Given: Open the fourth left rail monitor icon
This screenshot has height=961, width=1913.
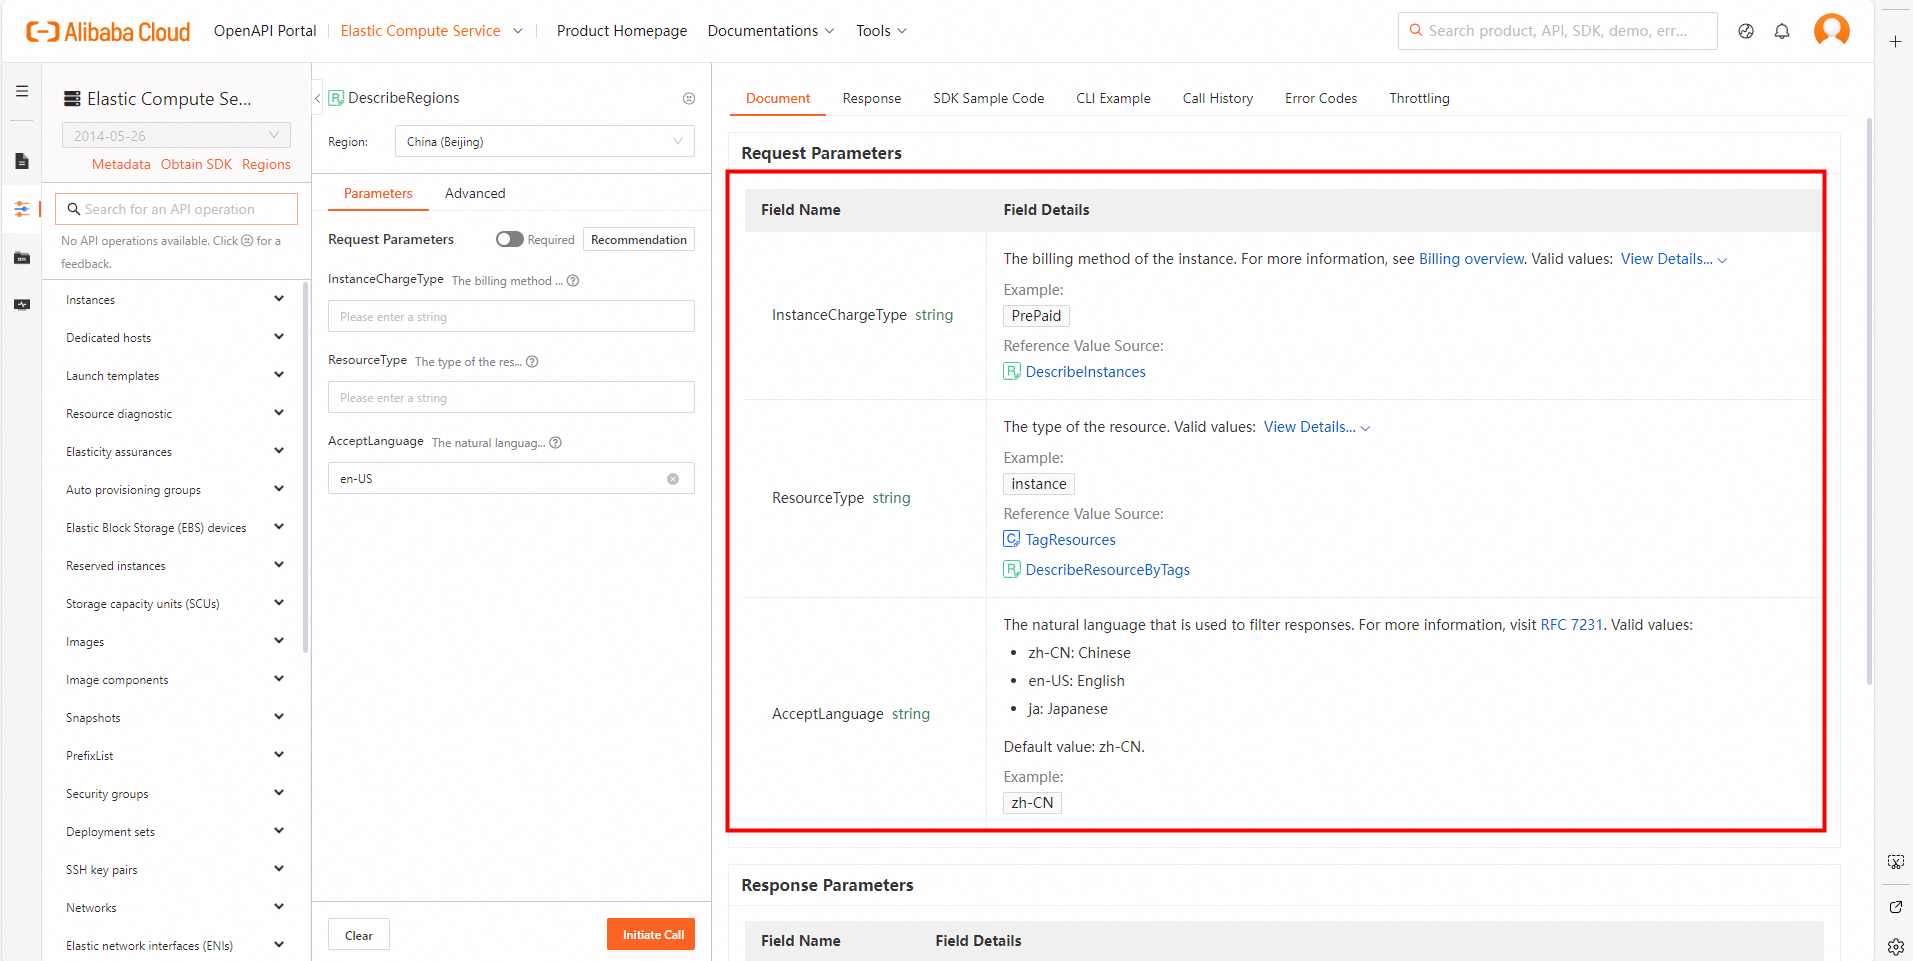Looking at the screenshot, I should click(22, 305).
